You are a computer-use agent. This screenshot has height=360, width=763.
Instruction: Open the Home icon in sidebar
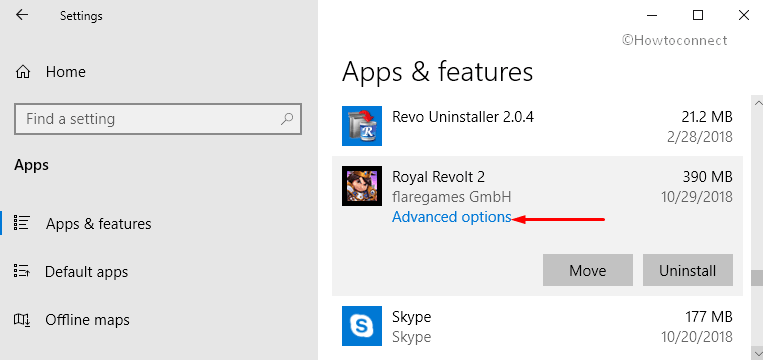pos(23,72)
